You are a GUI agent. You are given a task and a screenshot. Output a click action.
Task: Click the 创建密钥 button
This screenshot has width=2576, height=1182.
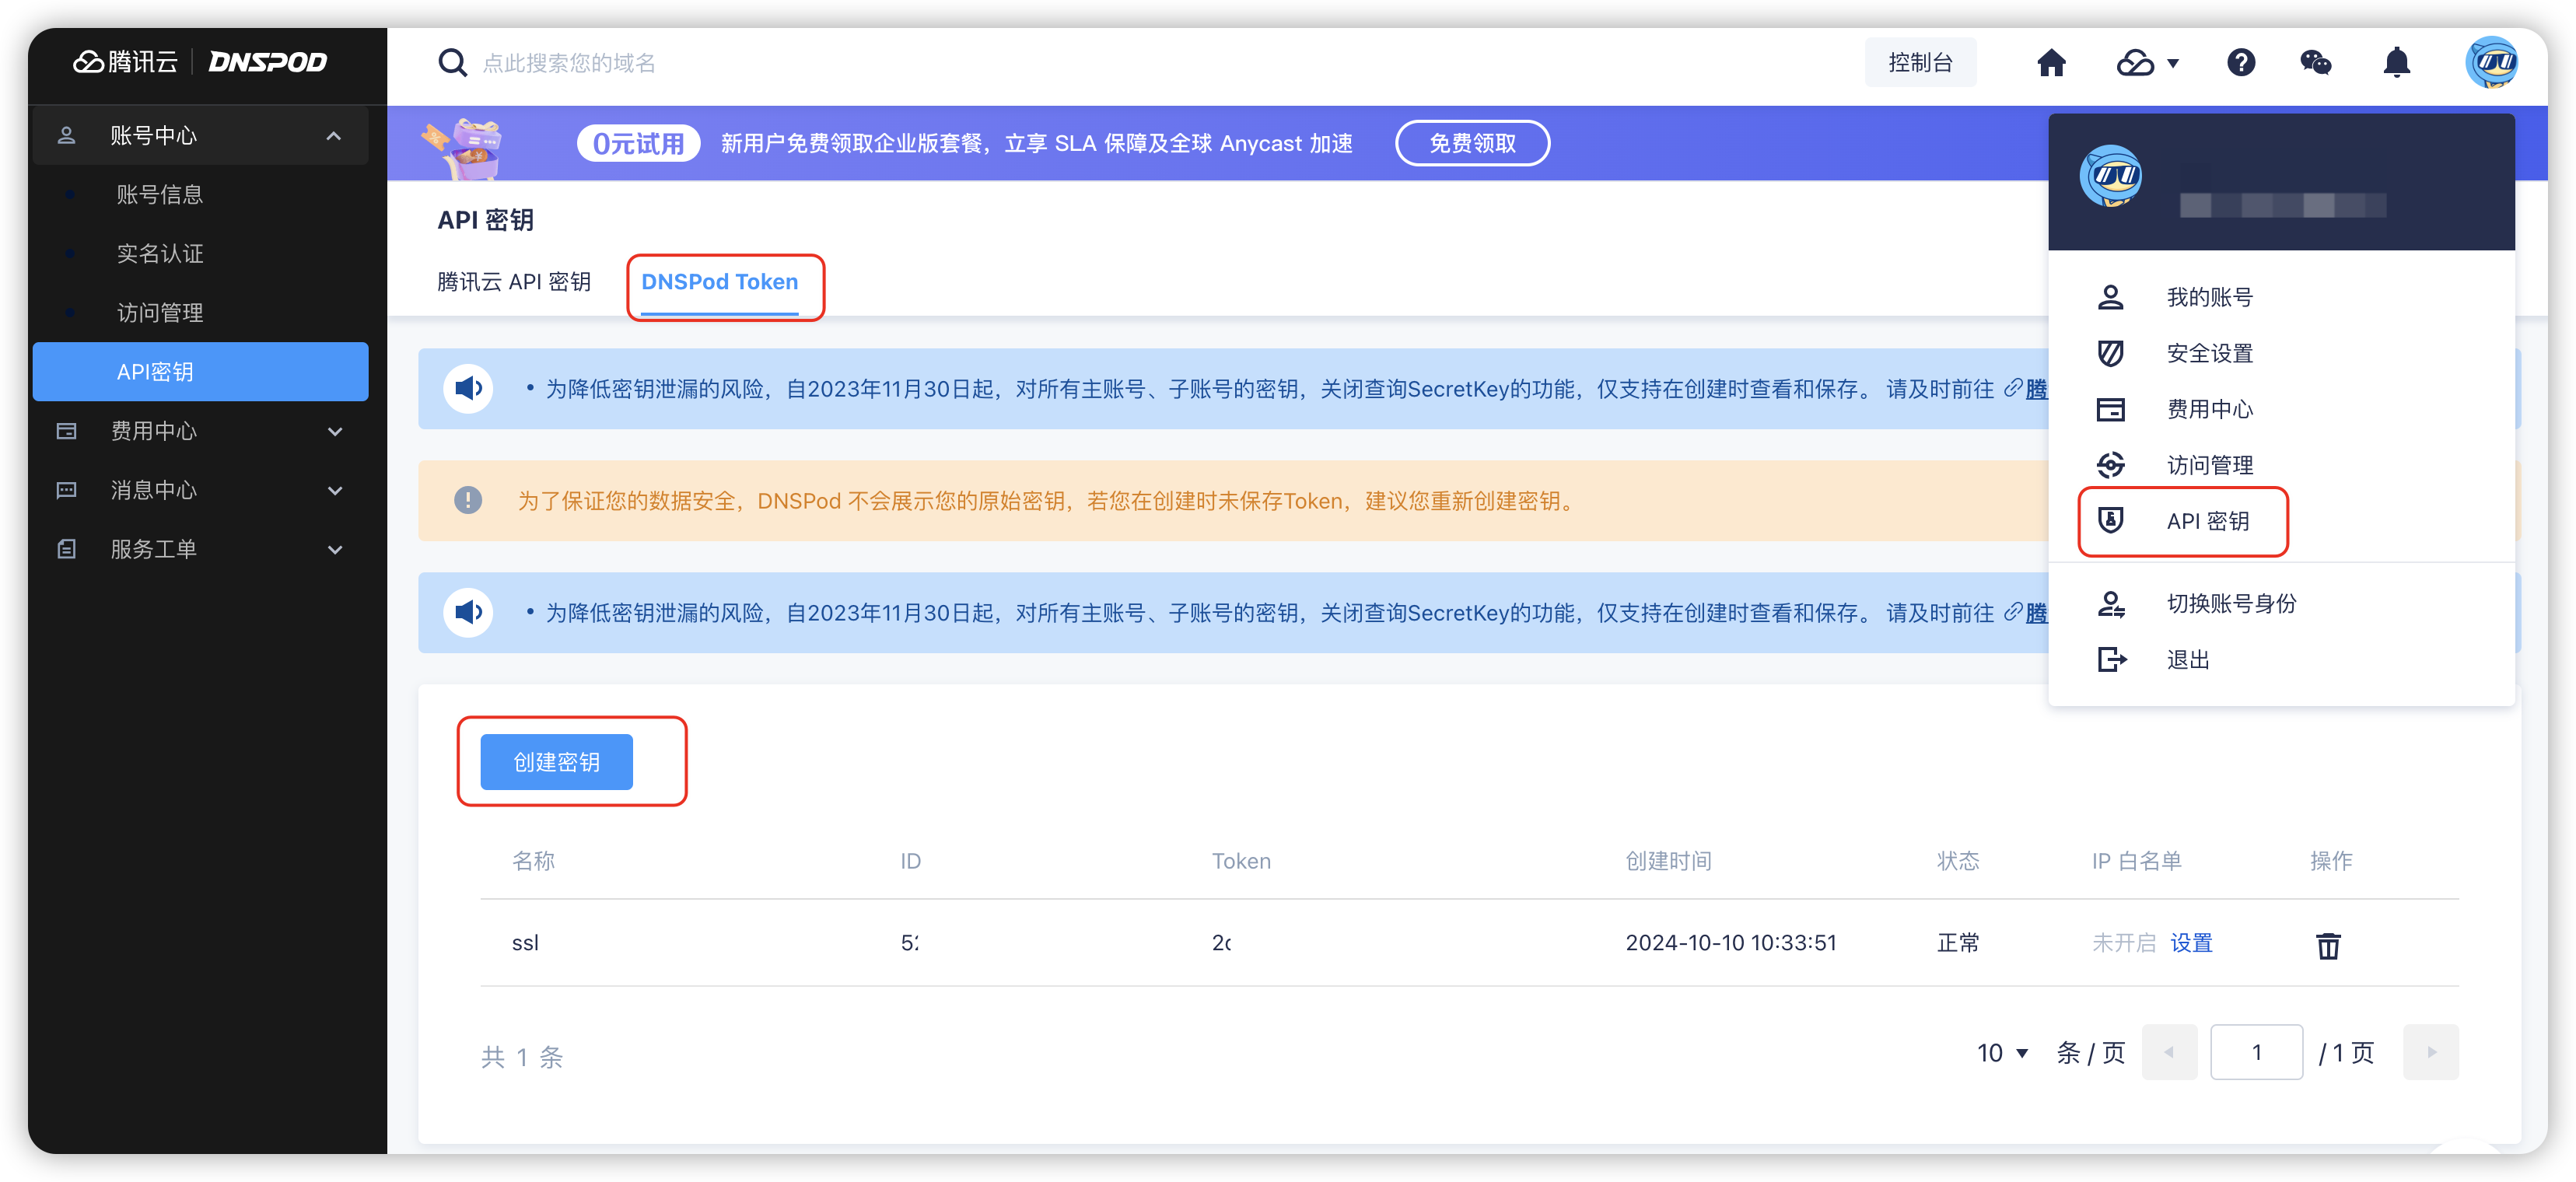click(556, 761)
